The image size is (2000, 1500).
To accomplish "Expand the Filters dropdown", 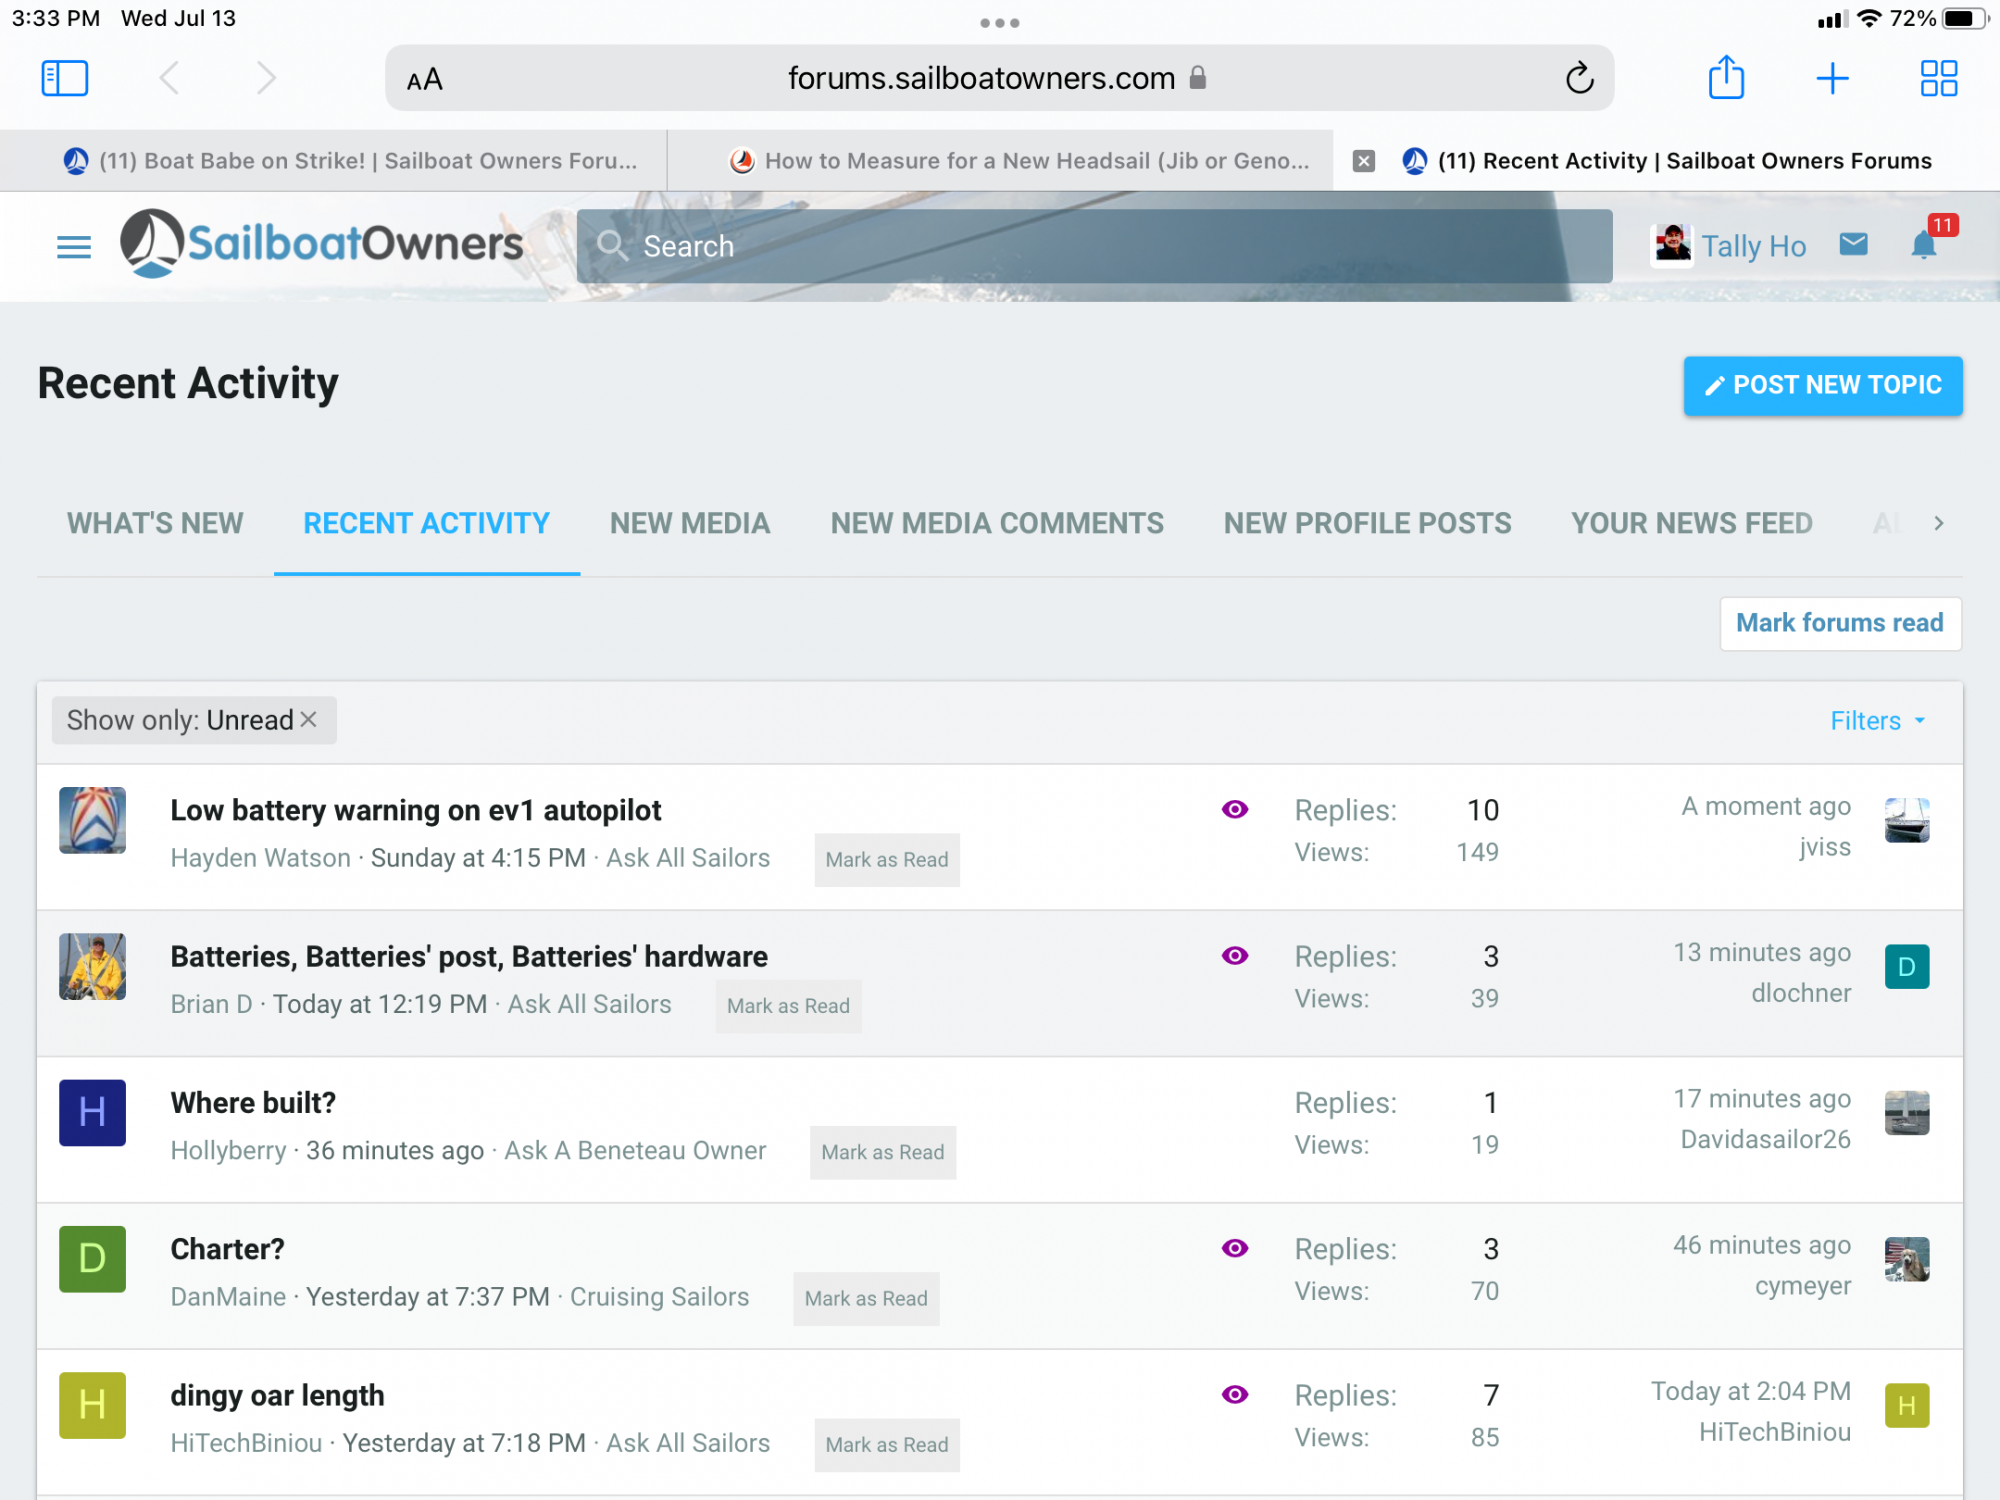I will pos(1878,721).
